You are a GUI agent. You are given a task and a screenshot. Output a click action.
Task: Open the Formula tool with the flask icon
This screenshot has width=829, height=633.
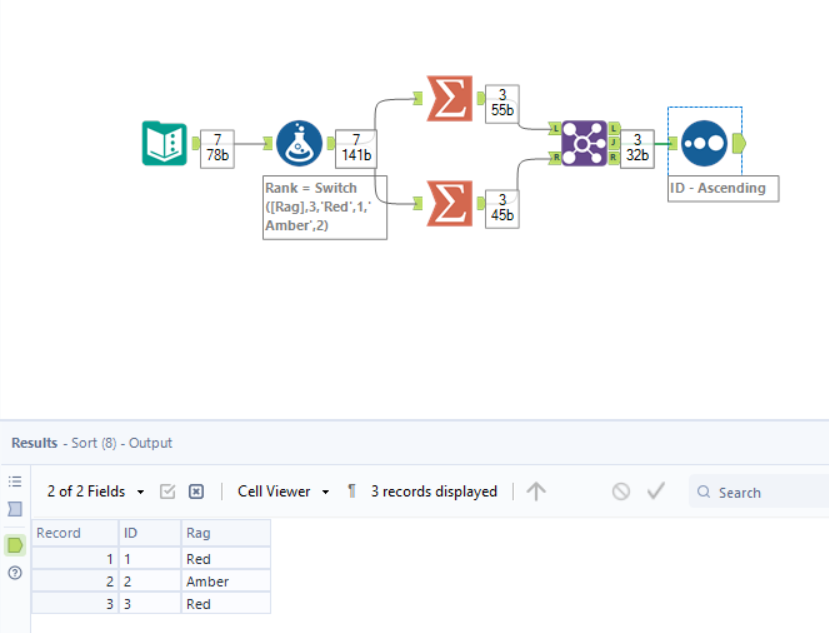(x=299, y=143)
